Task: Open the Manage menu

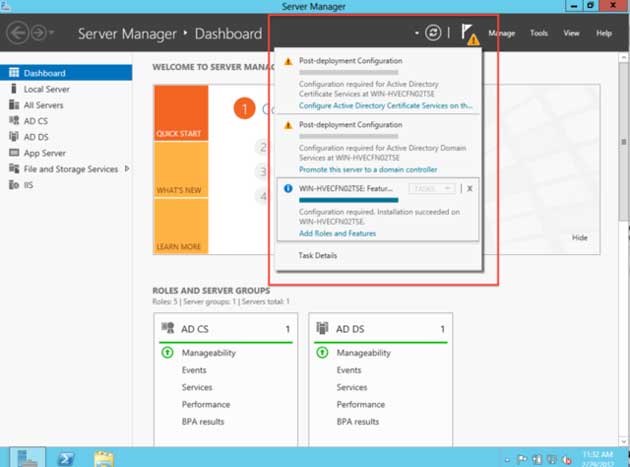Action: pyautogui.click(x=501, y=33)
